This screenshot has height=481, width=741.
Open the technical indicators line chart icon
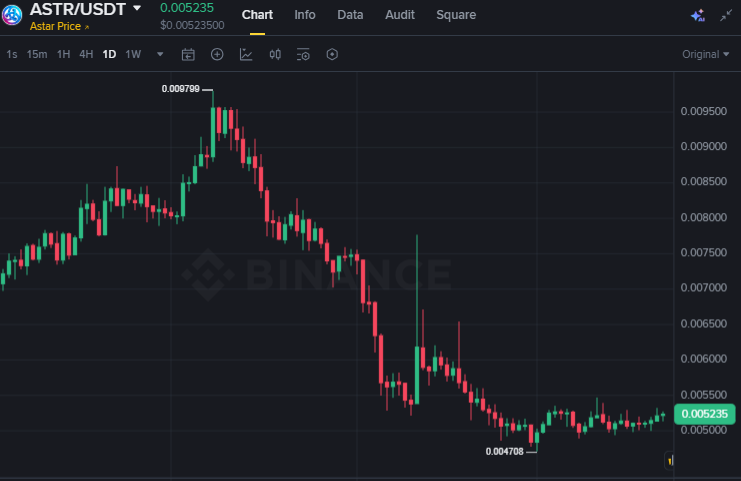click(246, 54)
